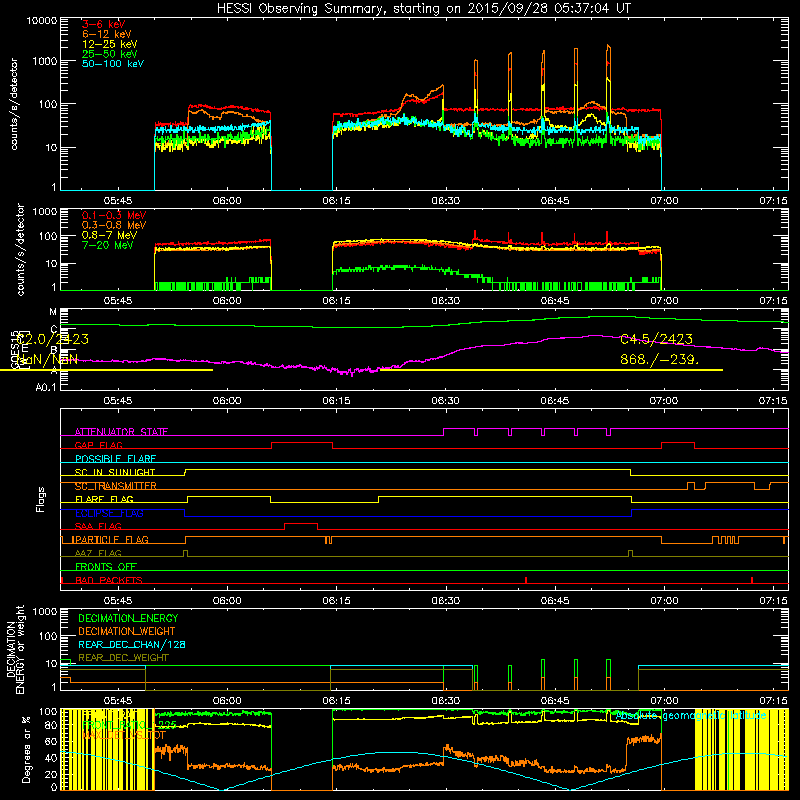The image size is (800, 800).
Task: Click the ATTENUATOR_STATE flag label
Action: coord(121,432)
